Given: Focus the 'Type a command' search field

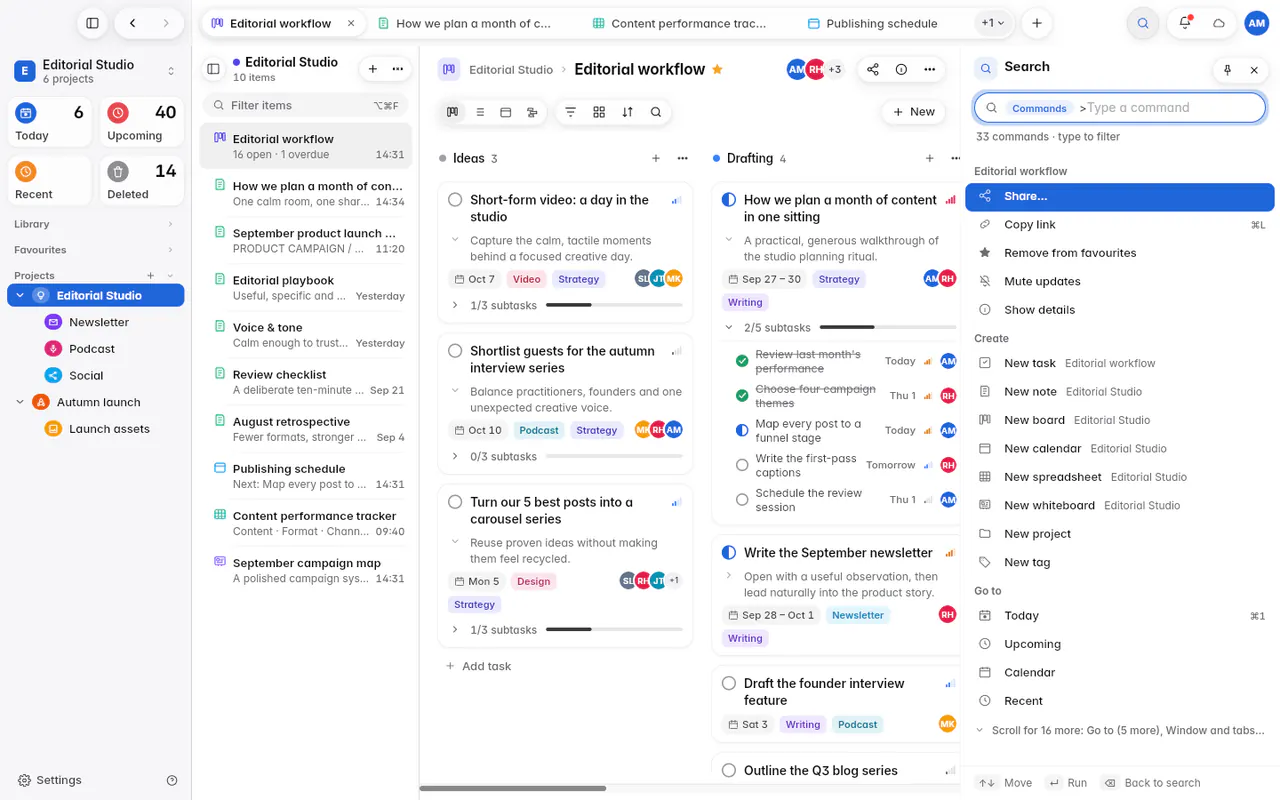Looking at the screenshot, I should point(1120,108).
